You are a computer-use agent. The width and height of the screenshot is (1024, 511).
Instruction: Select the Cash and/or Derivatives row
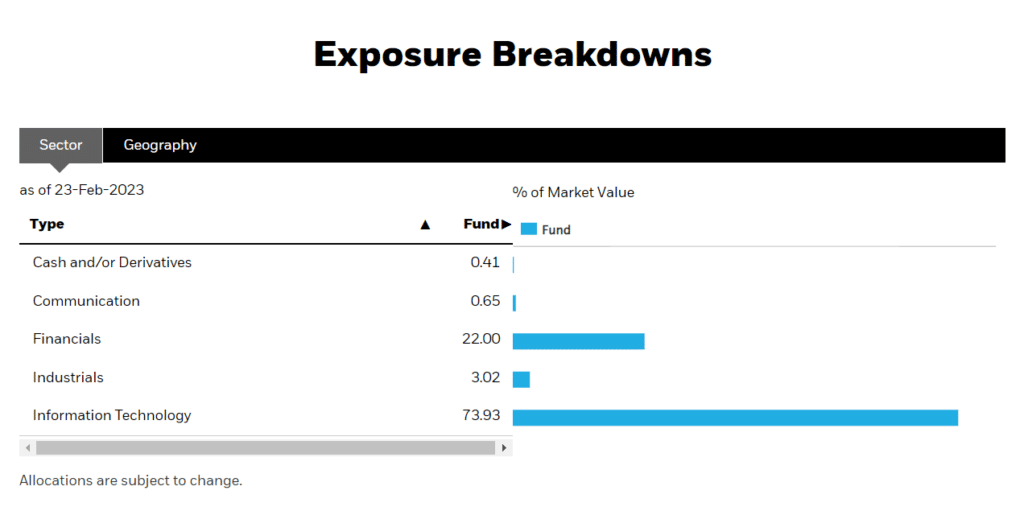point(266,263)
